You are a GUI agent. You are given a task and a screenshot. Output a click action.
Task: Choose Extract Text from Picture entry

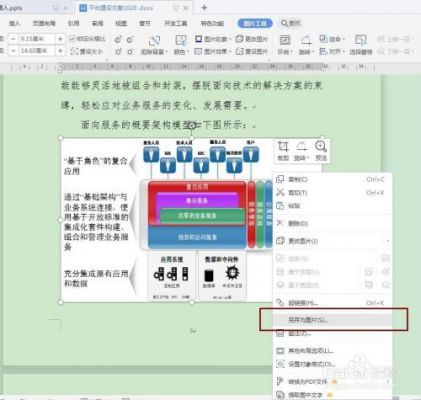click(332, 395)
